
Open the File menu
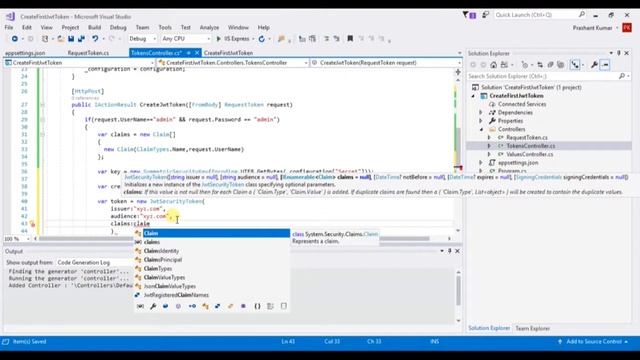(9, 27)
